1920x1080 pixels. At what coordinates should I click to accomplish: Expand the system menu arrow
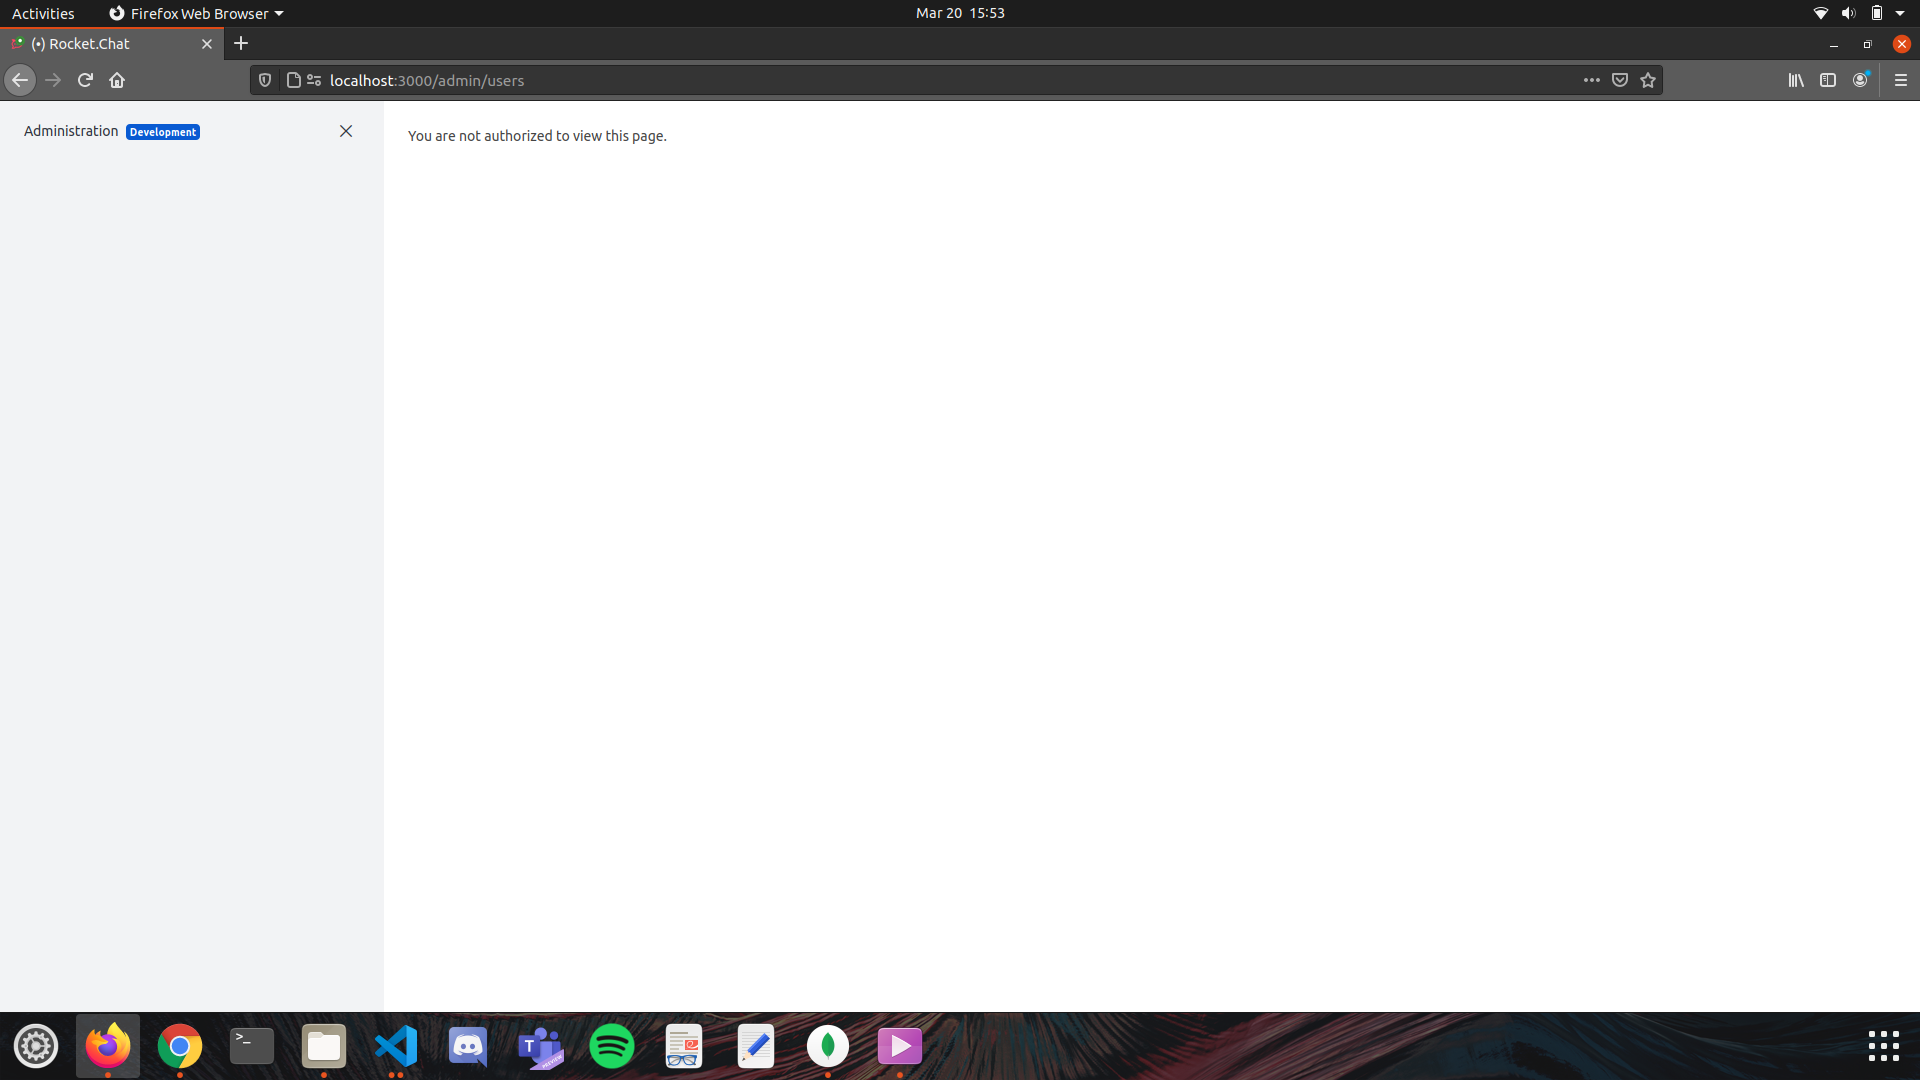click(1900, 13)
